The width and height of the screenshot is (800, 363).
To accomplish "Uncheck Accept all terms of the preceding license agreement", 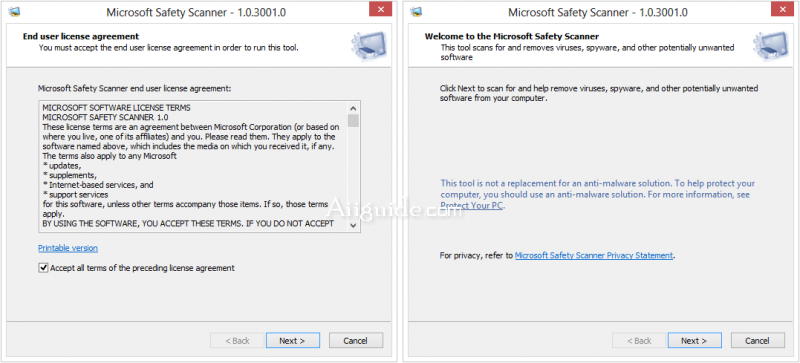I will [x=43, y=268].
